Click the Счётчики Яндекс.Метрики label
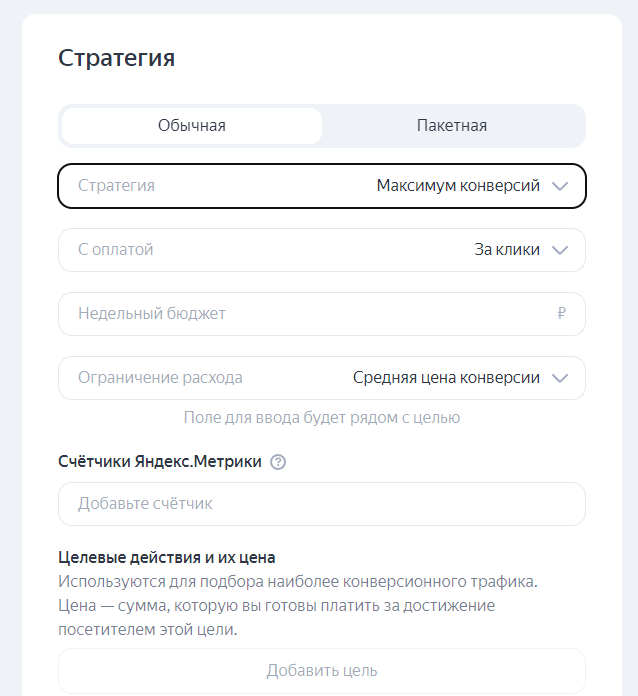This screenshot has width=638, height=696. [x=160, y=462]
